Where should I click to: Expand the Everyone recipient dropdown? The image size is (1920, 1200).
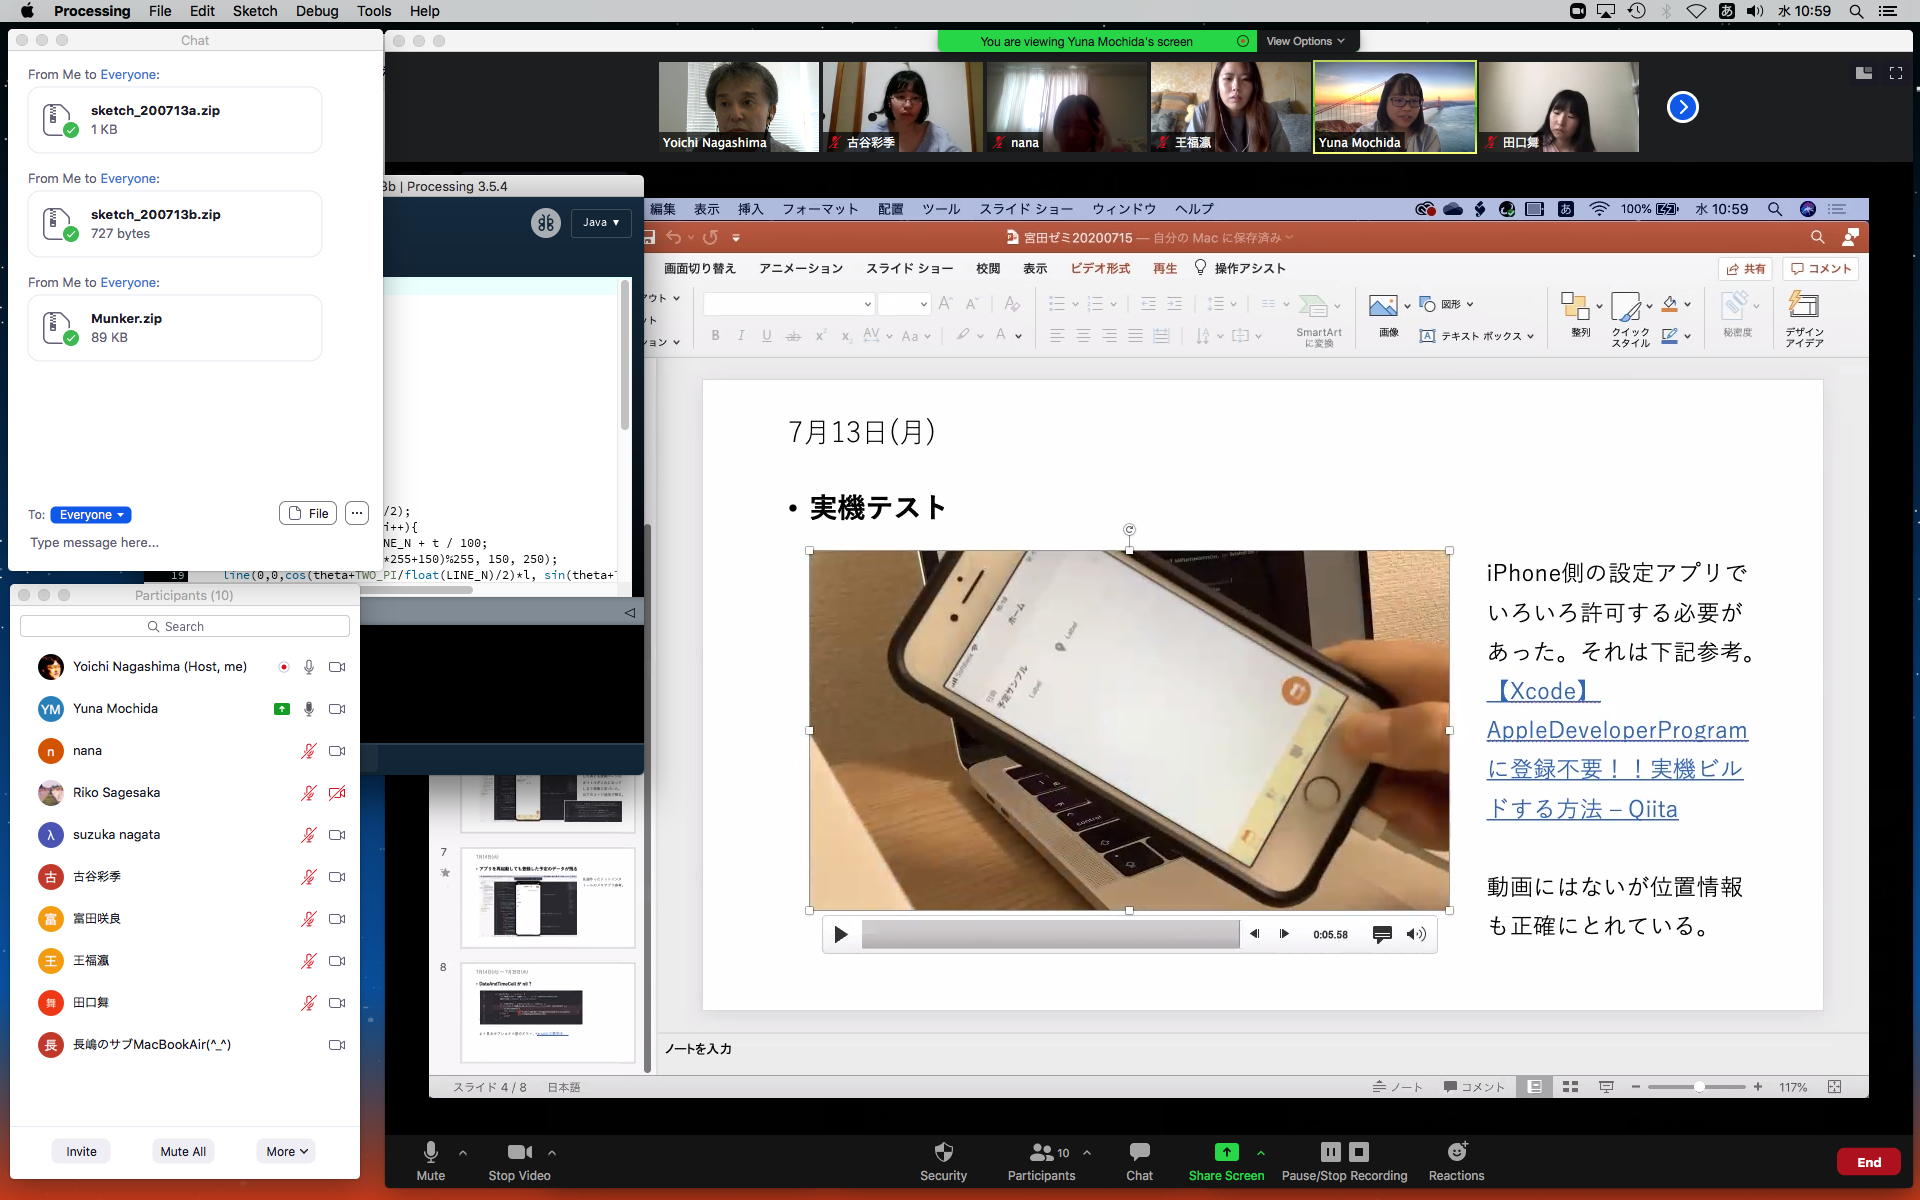(x=91, y=515)
